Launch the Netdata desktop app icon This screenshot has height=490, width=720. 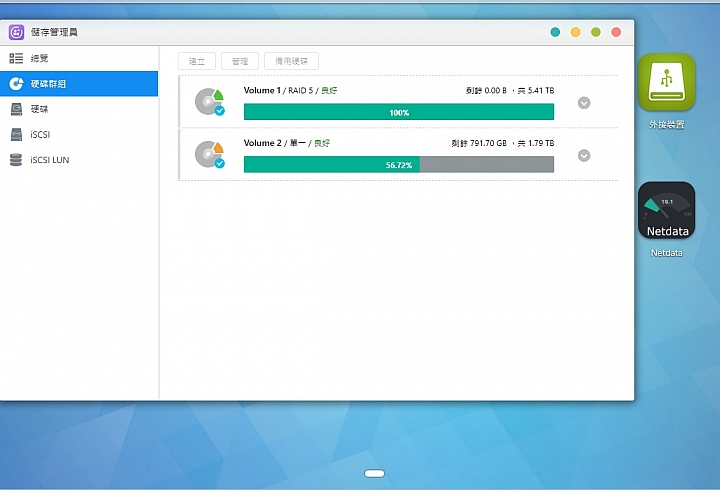click(x=666, y=210)
